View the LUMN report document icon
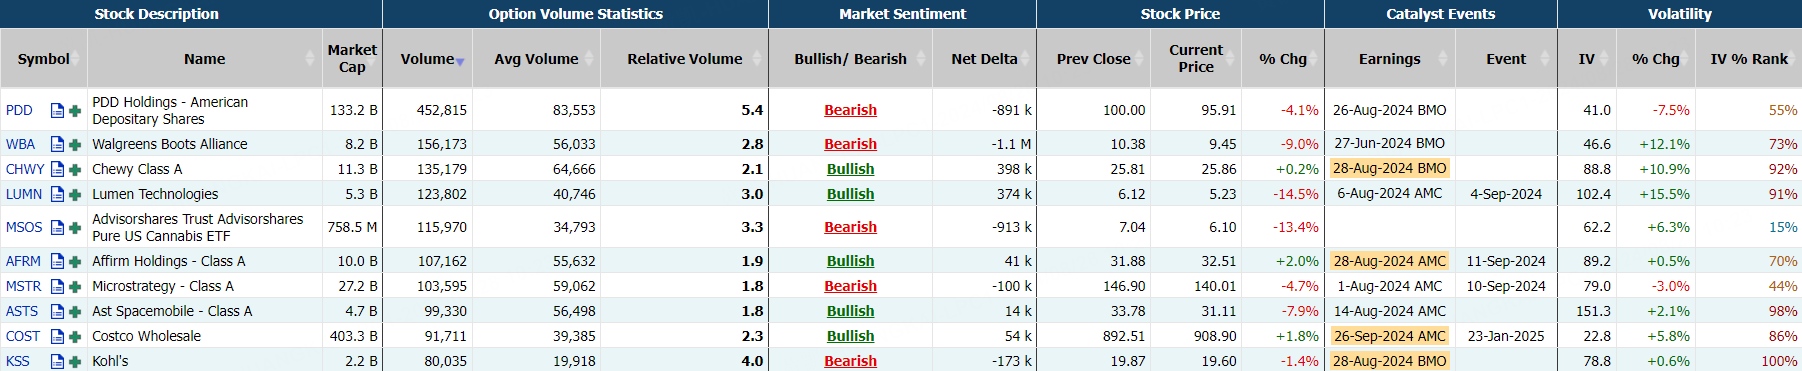The image size is (1802, 371). point(57,194)
